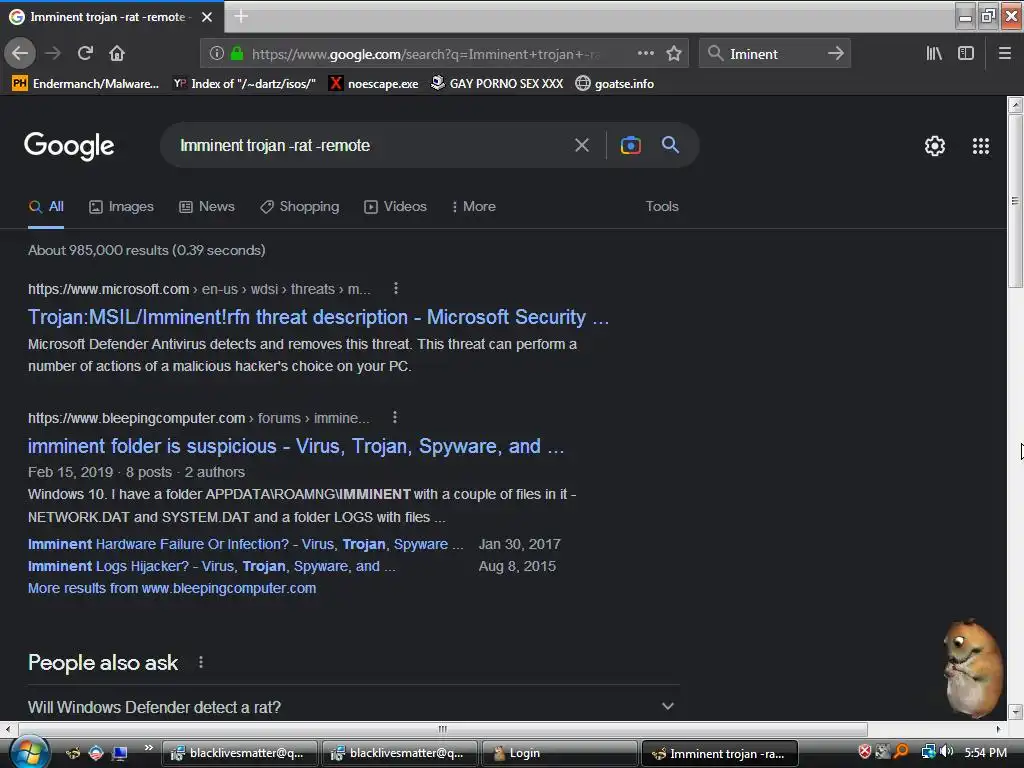Viewport: 1024px width, 768px height.
Task: Switch to the News results tab
Action: point(207,206)
